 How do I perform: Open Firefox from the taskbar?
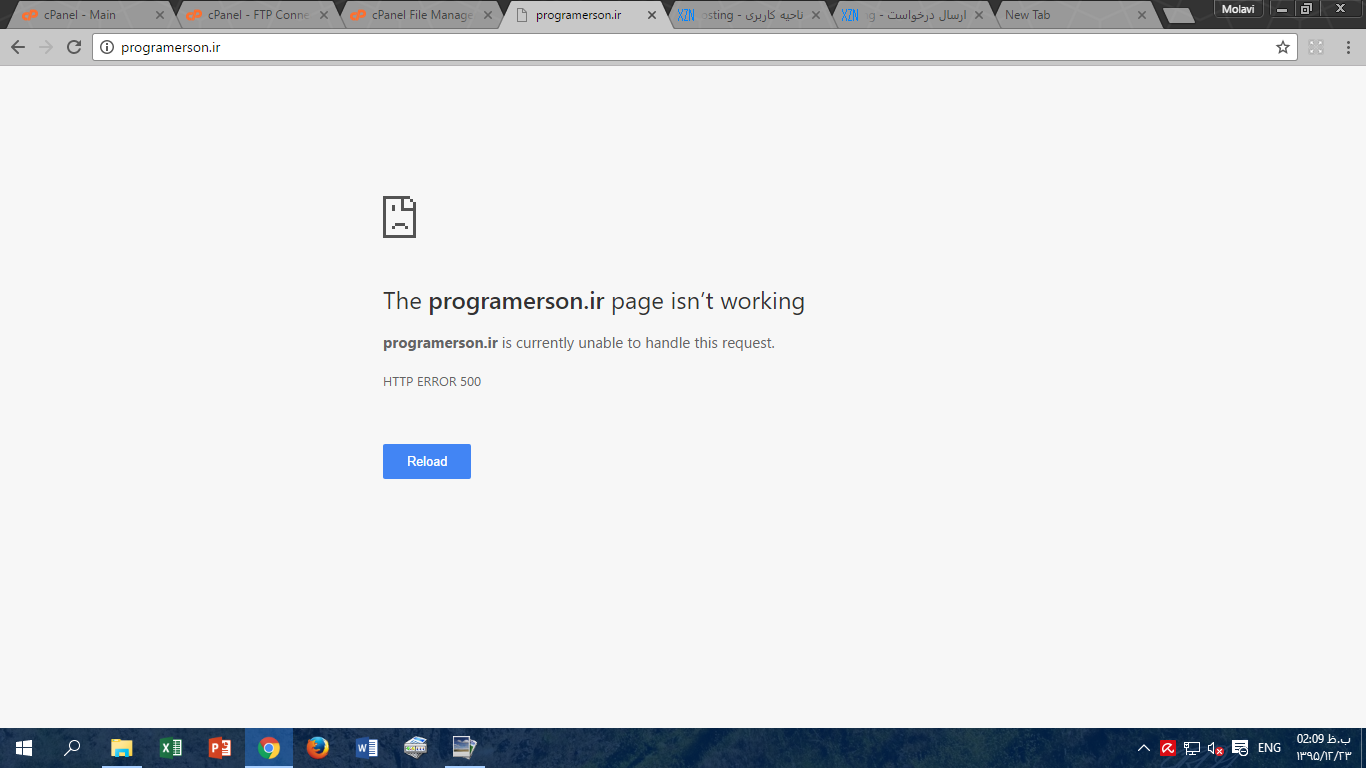tap(318, 747)
